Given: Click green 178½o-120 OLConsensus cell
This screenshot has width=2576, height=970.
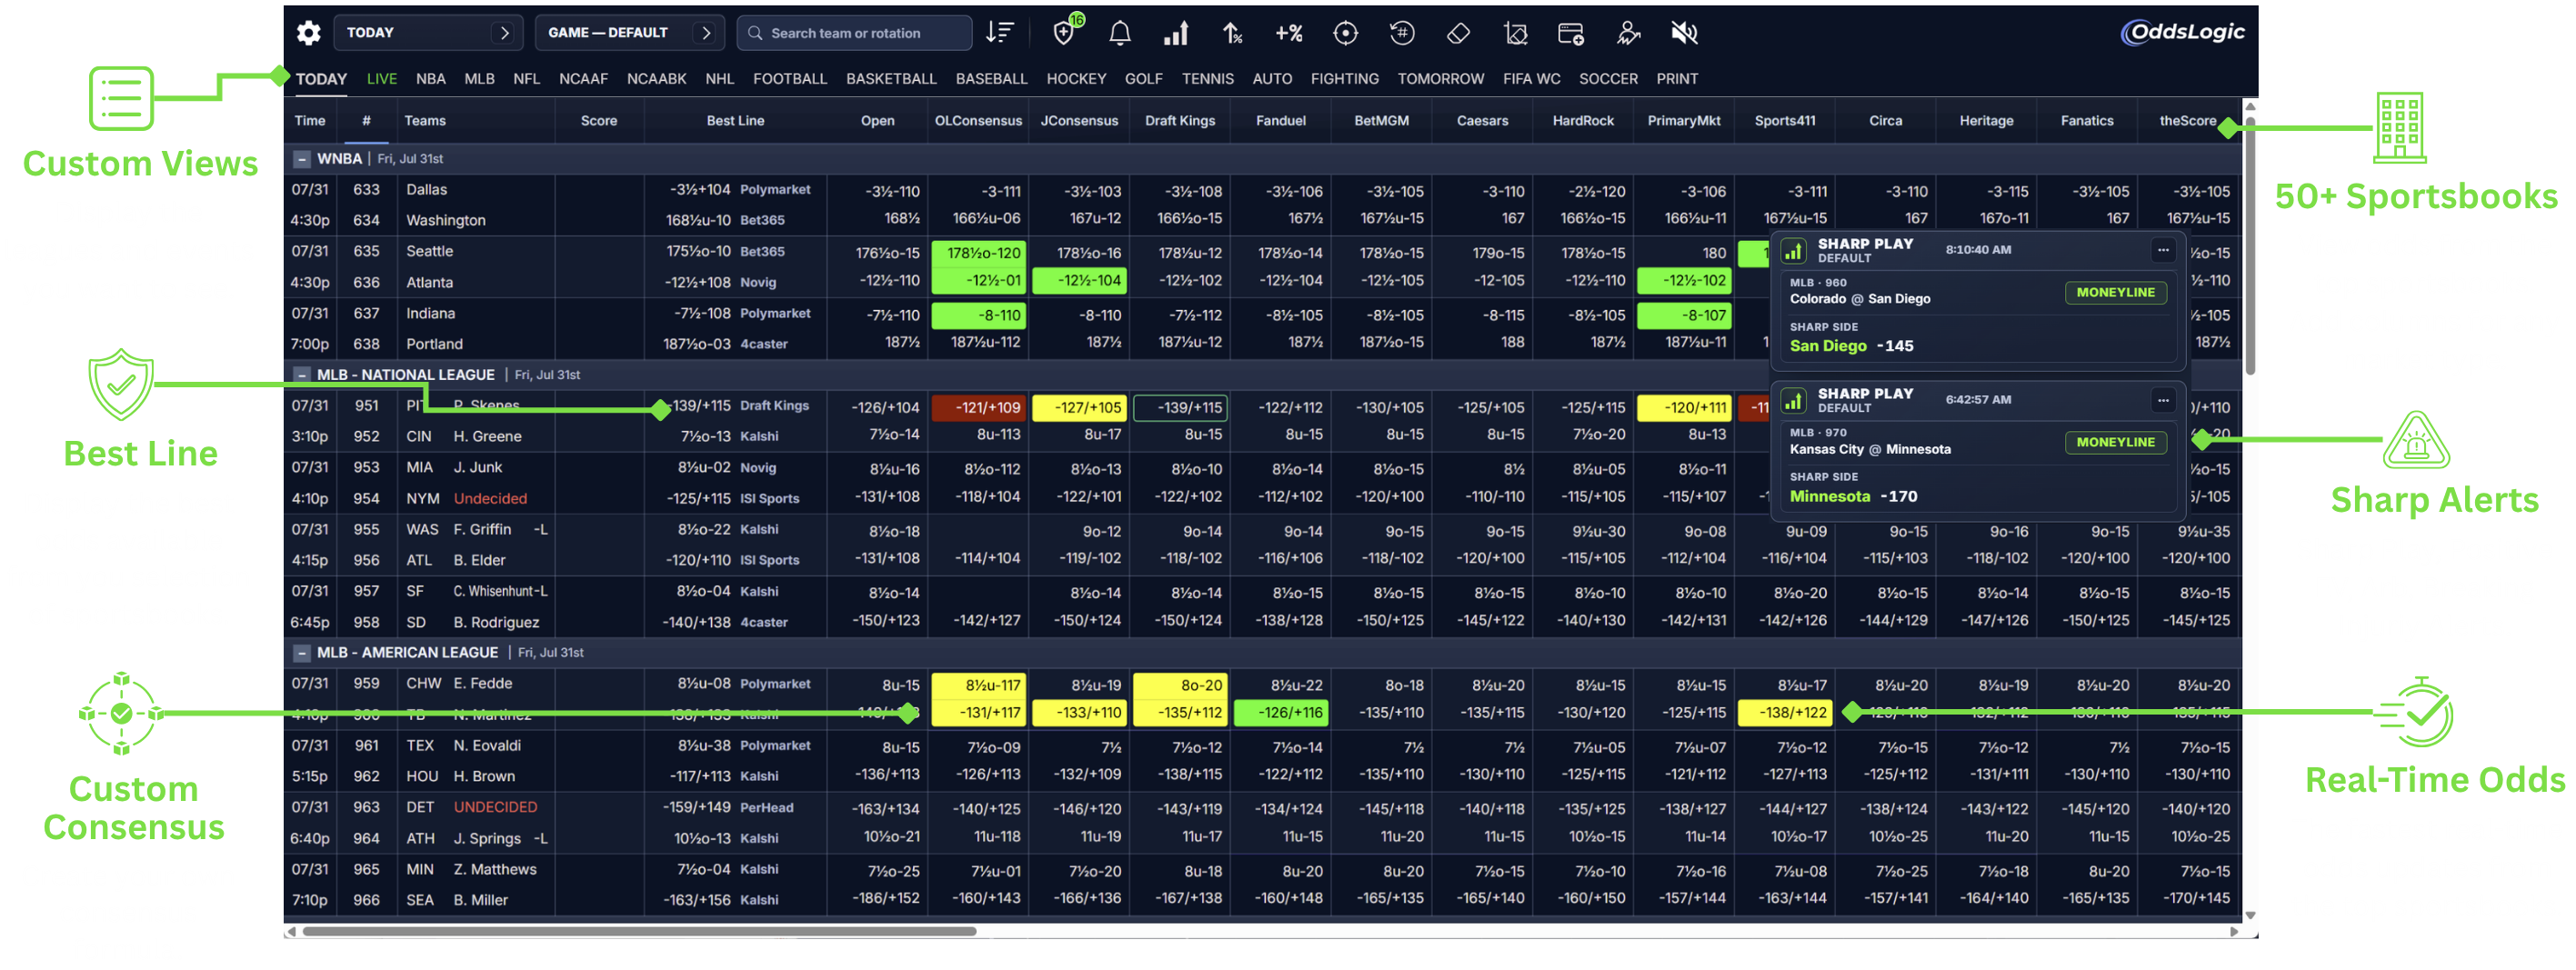Looking at the screenshot, I should click(x=978, y=253).
